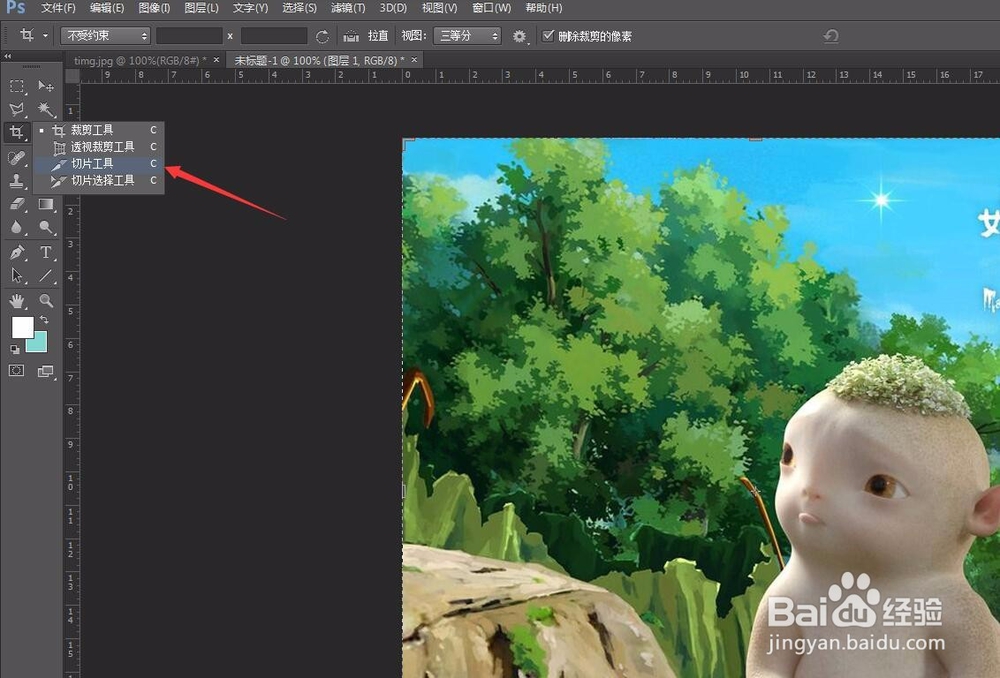Choose 切片工具 from the crop tool flyout
The height and width of the screenshot is (678, 1000).
[93, 163]
